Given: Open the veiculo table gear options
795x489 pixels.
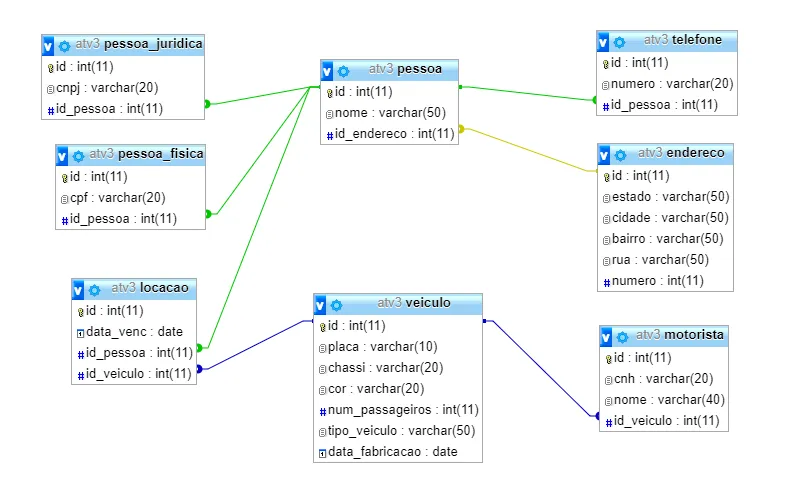Looking at the screenshot, I should click(337, 305).
